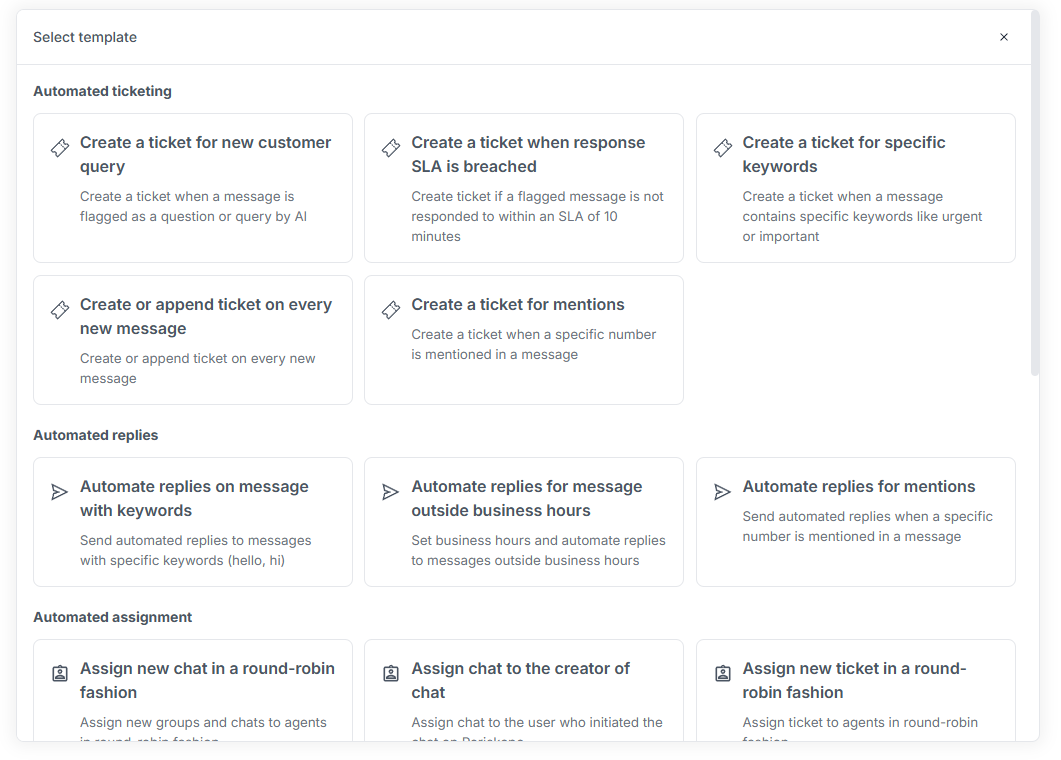The height and width of the screenshot is (760, 1061).
Task: Click description 'flagged as a question or query by AI'
Action: click(x=193, y=217)
